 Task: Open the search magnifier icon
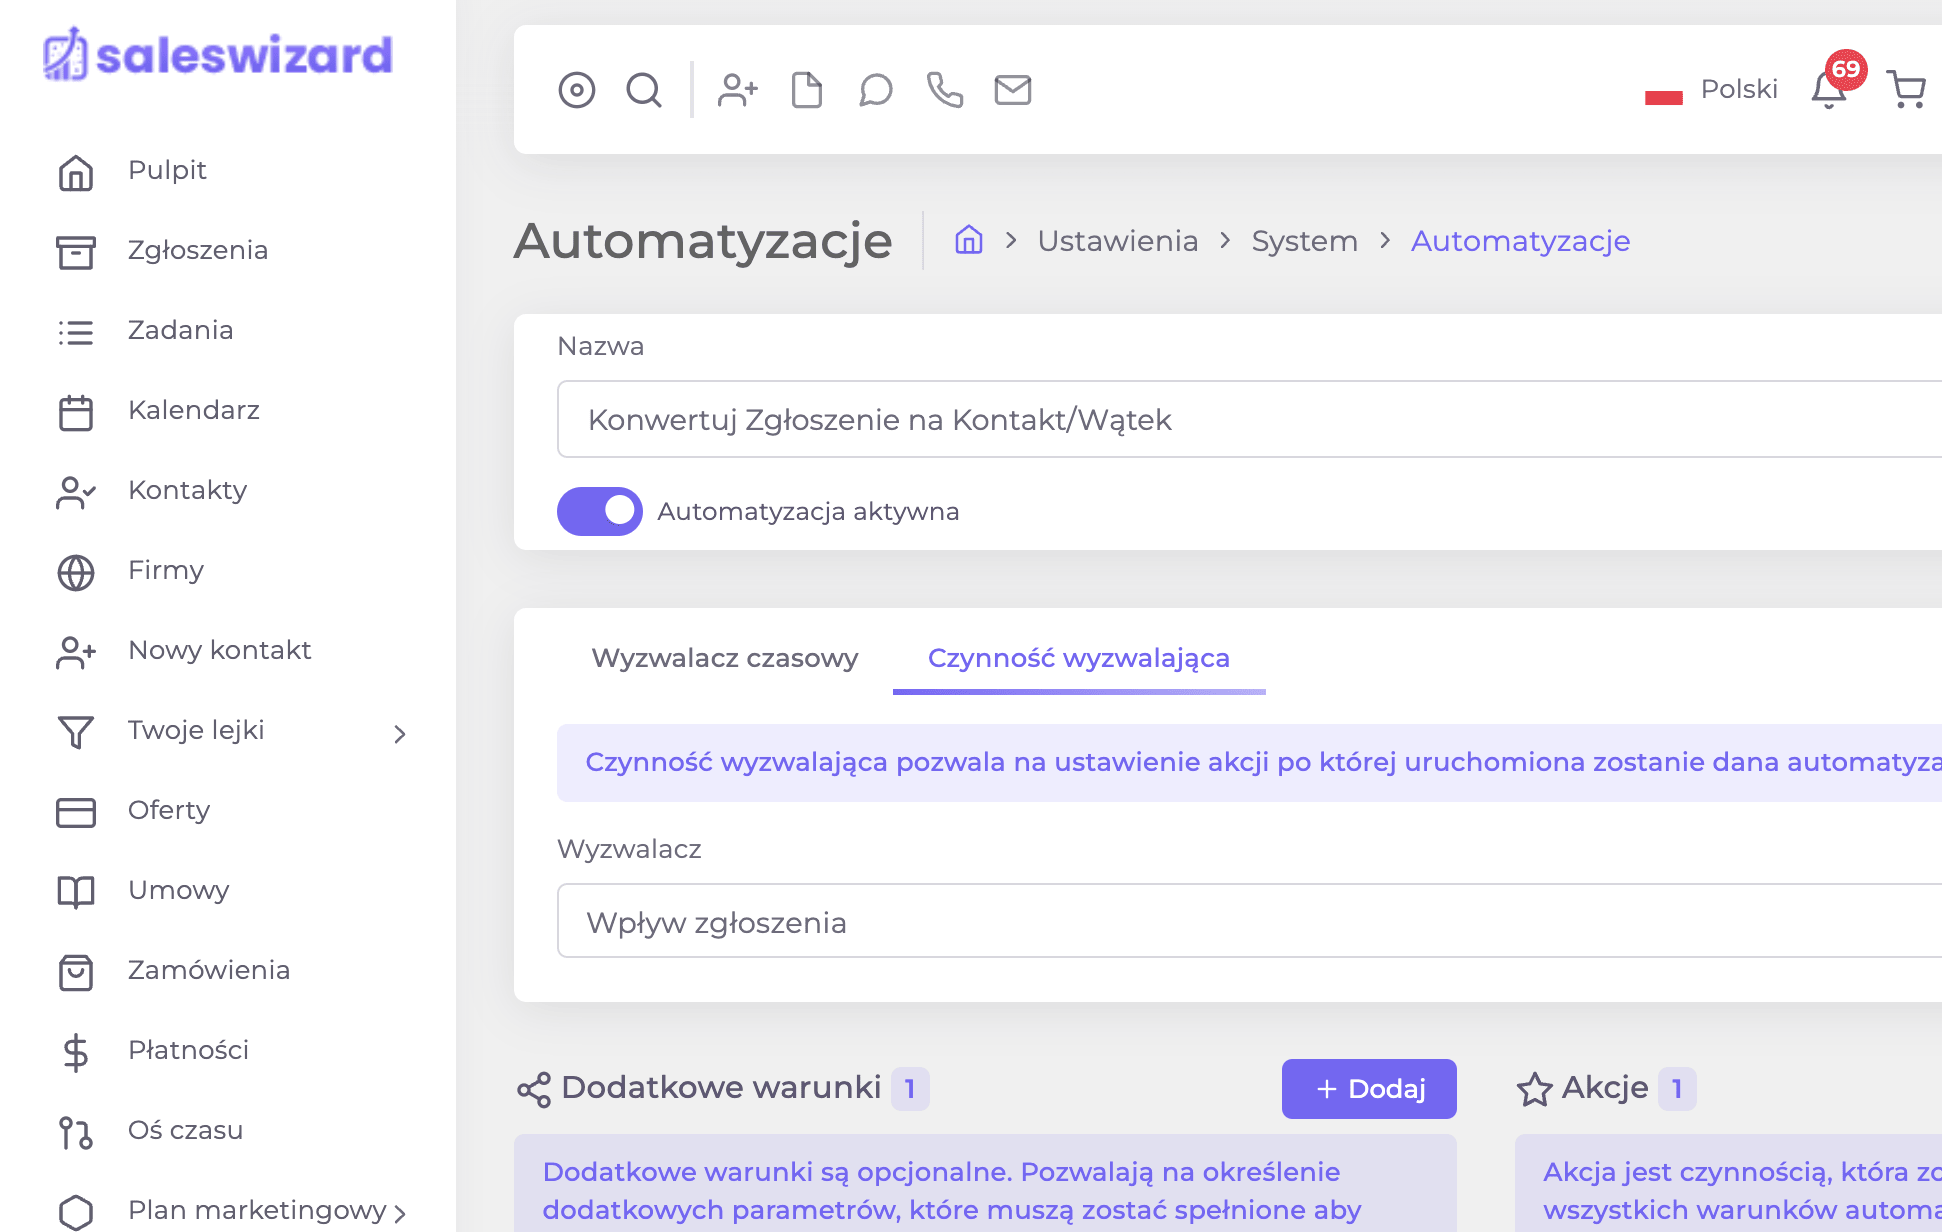(644, 90)
